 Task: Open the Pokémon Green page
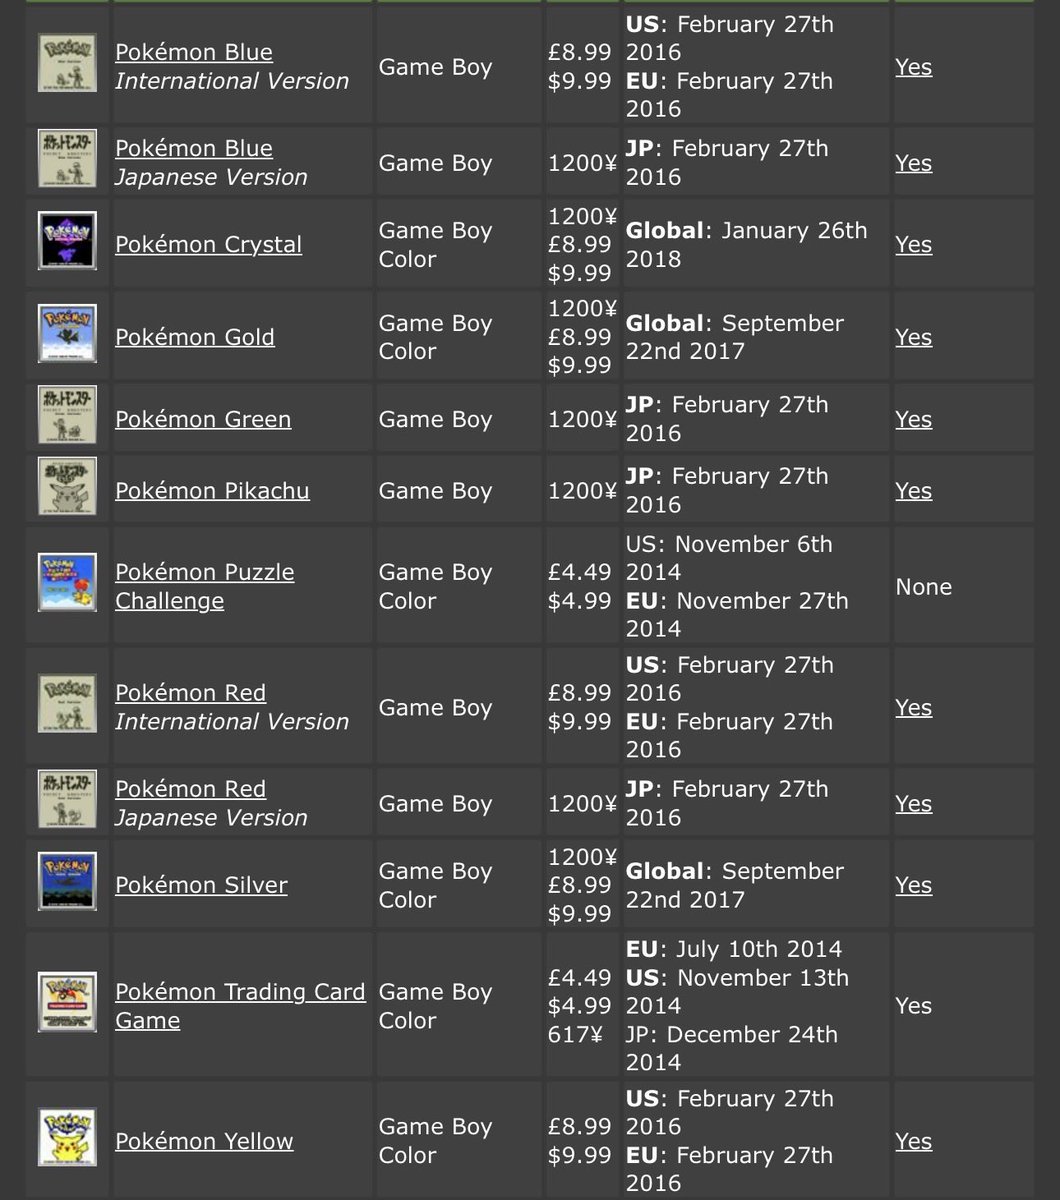[x=203, y=419]
